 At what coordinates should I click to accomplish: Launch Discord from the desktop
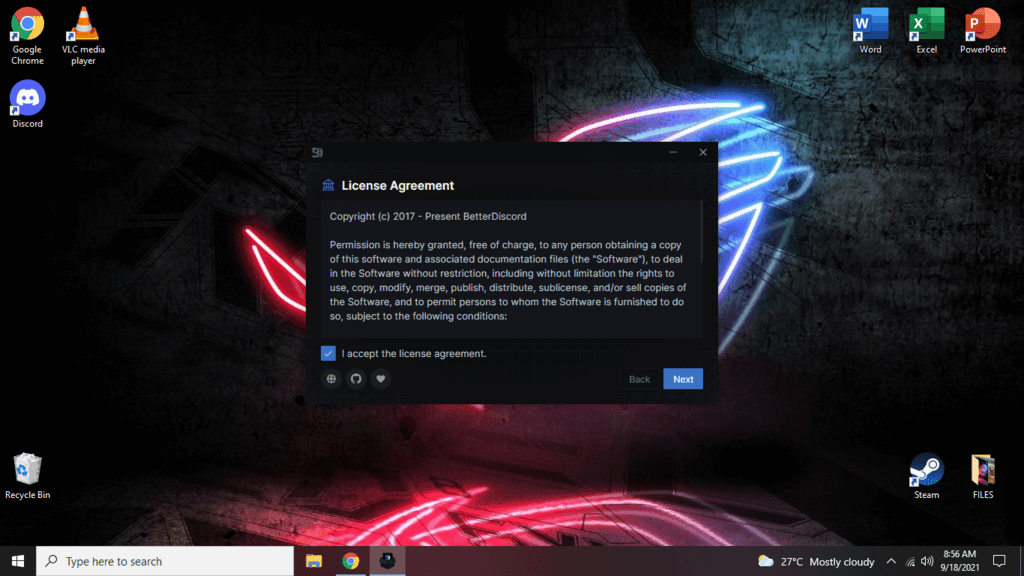[27, 98]
